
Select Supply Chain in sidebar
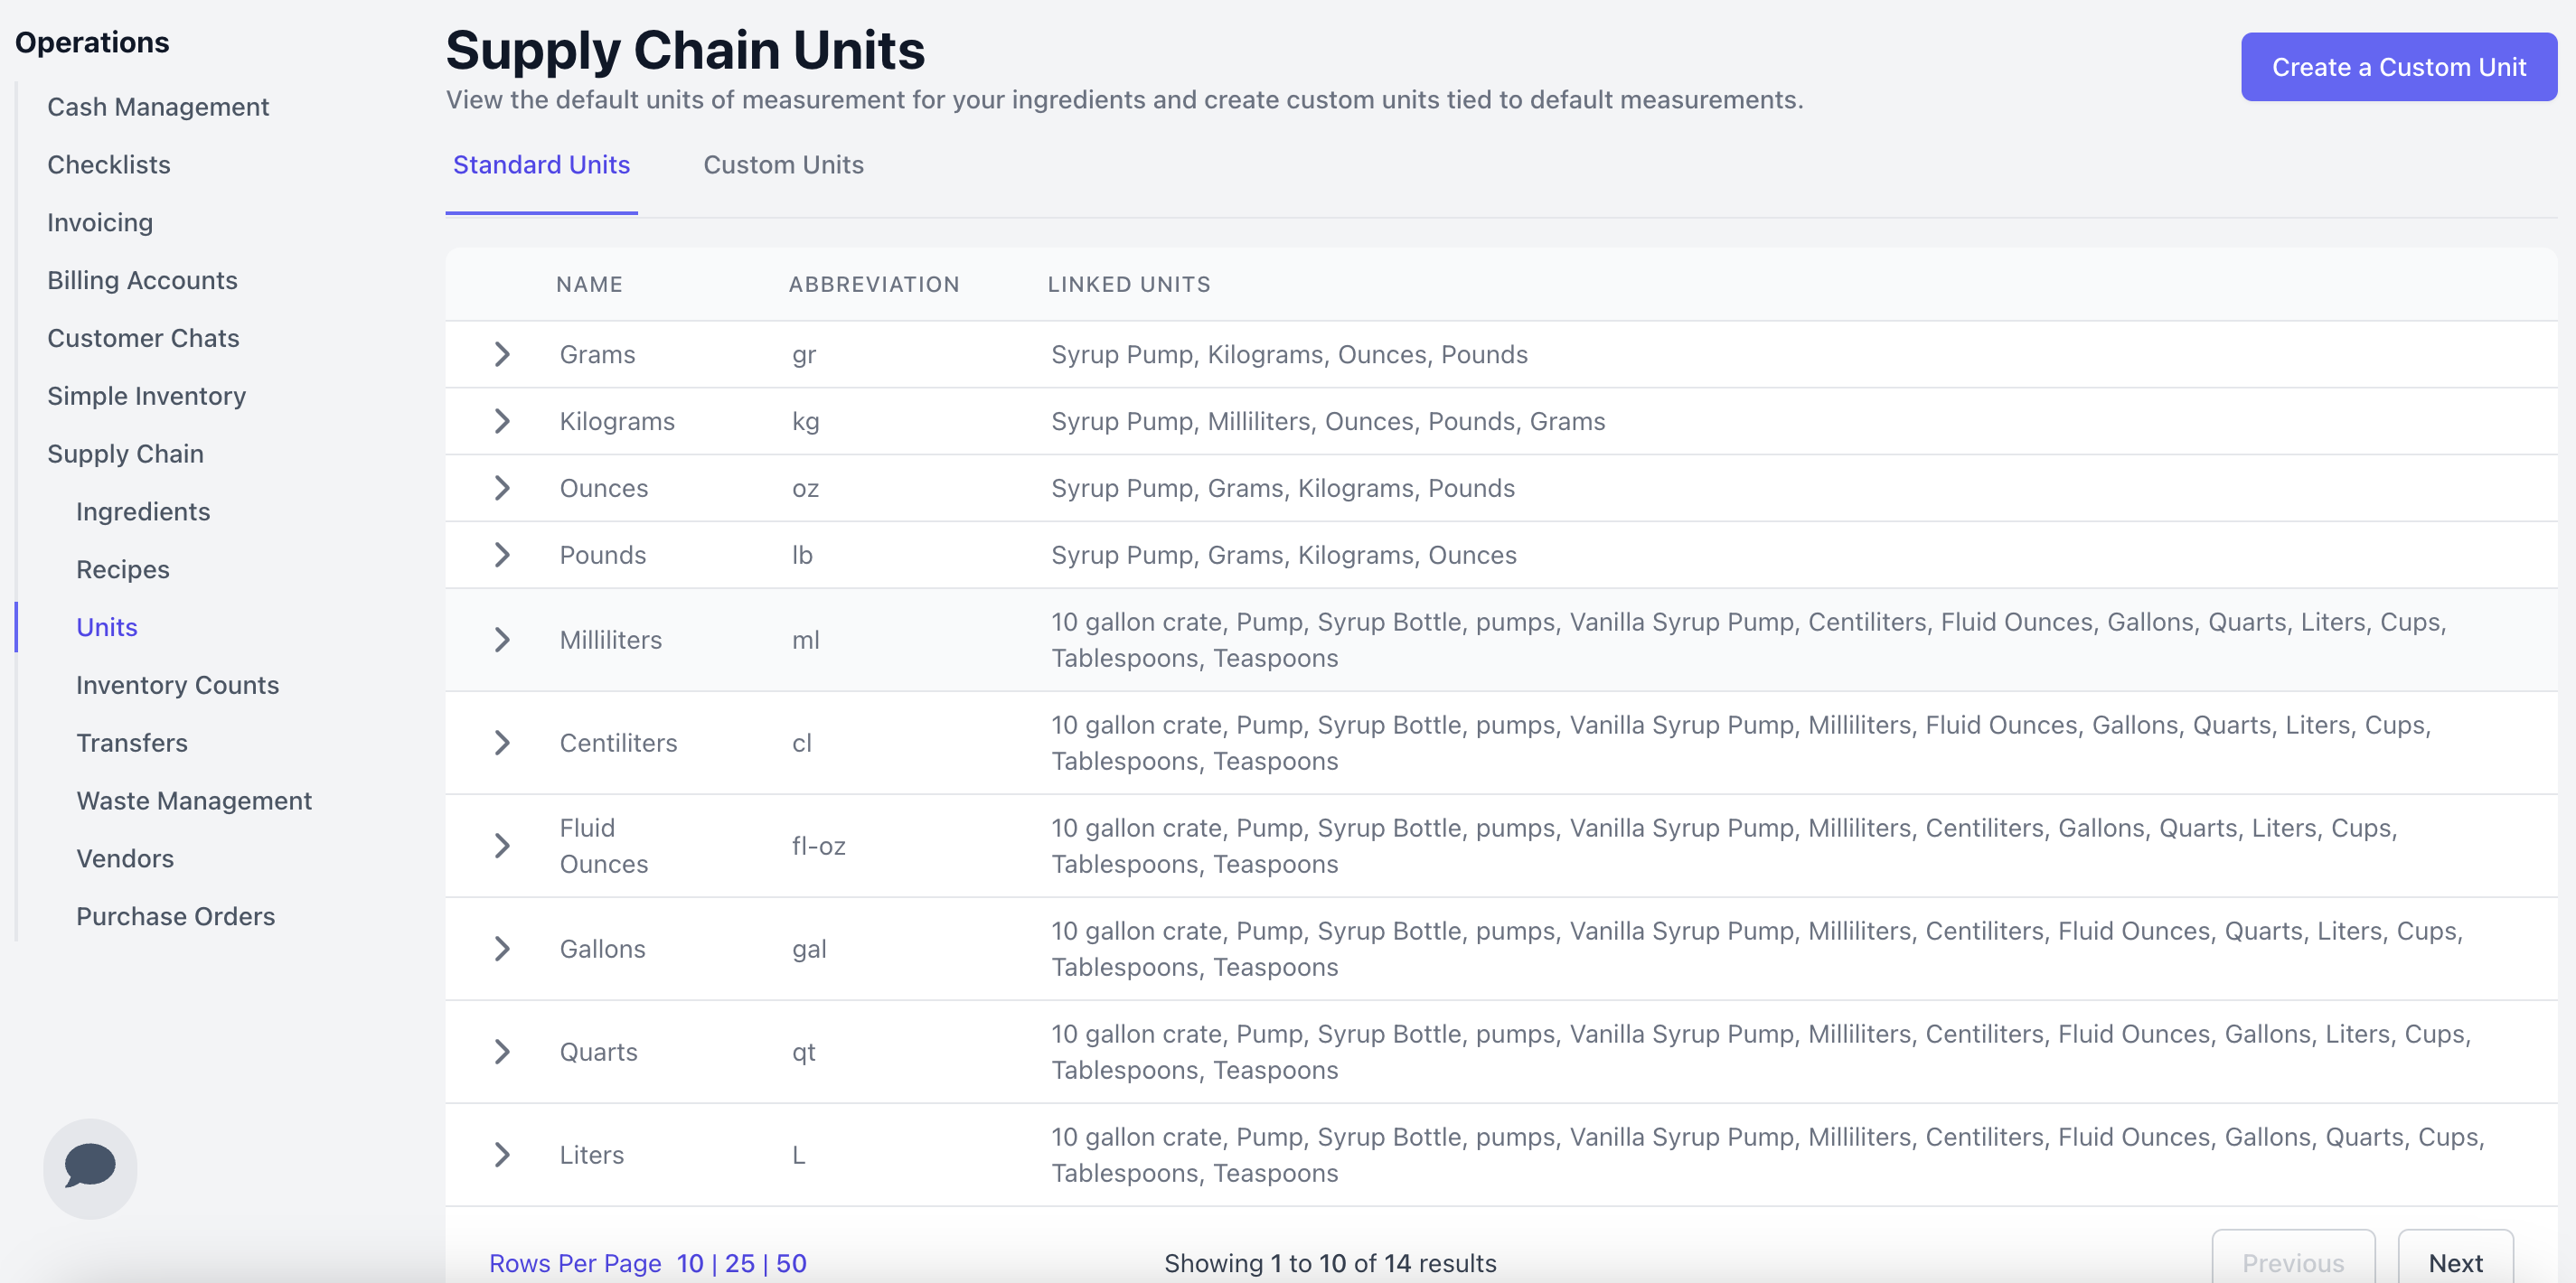125,455
